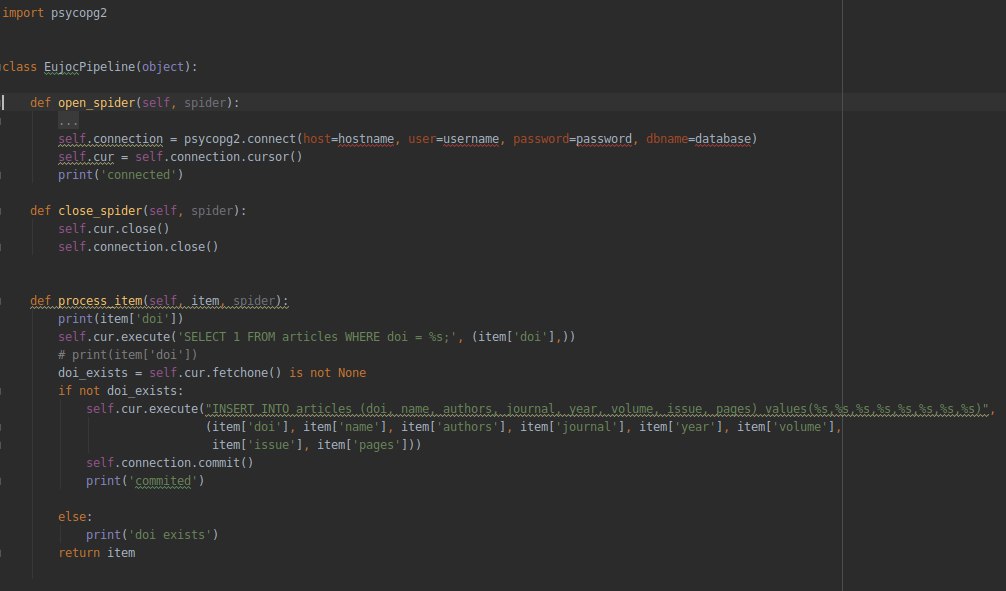1006x591 pixels.
Task: Click the commented-out print line
Action: 128,354
